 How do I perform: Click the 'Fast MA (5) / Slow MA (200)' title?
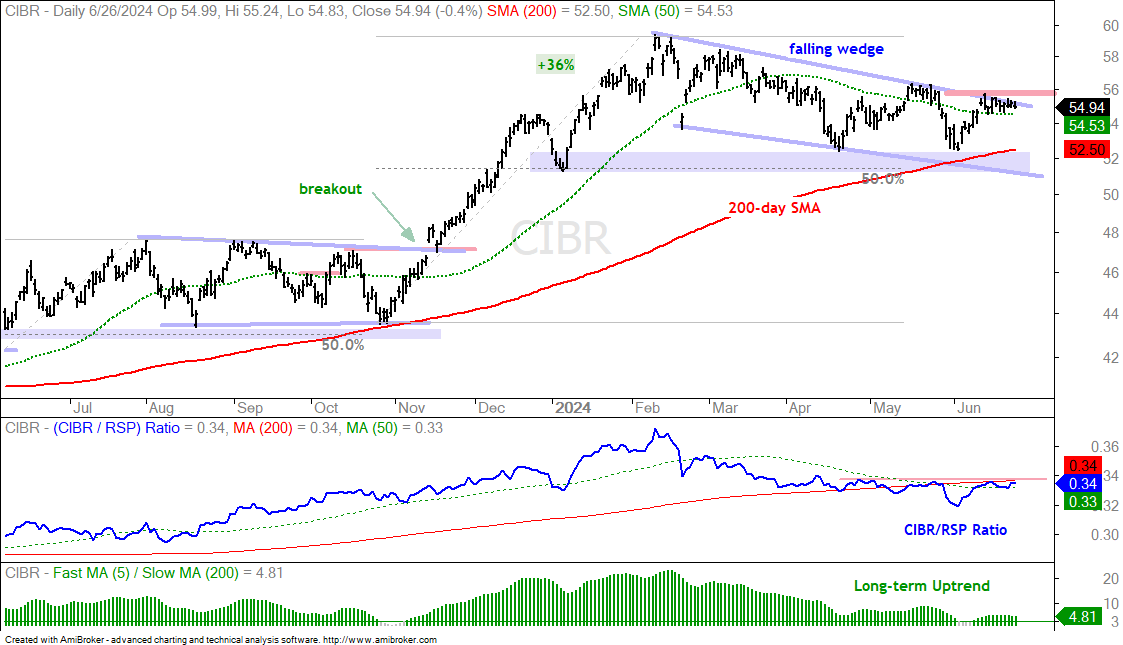click(145, 573)
